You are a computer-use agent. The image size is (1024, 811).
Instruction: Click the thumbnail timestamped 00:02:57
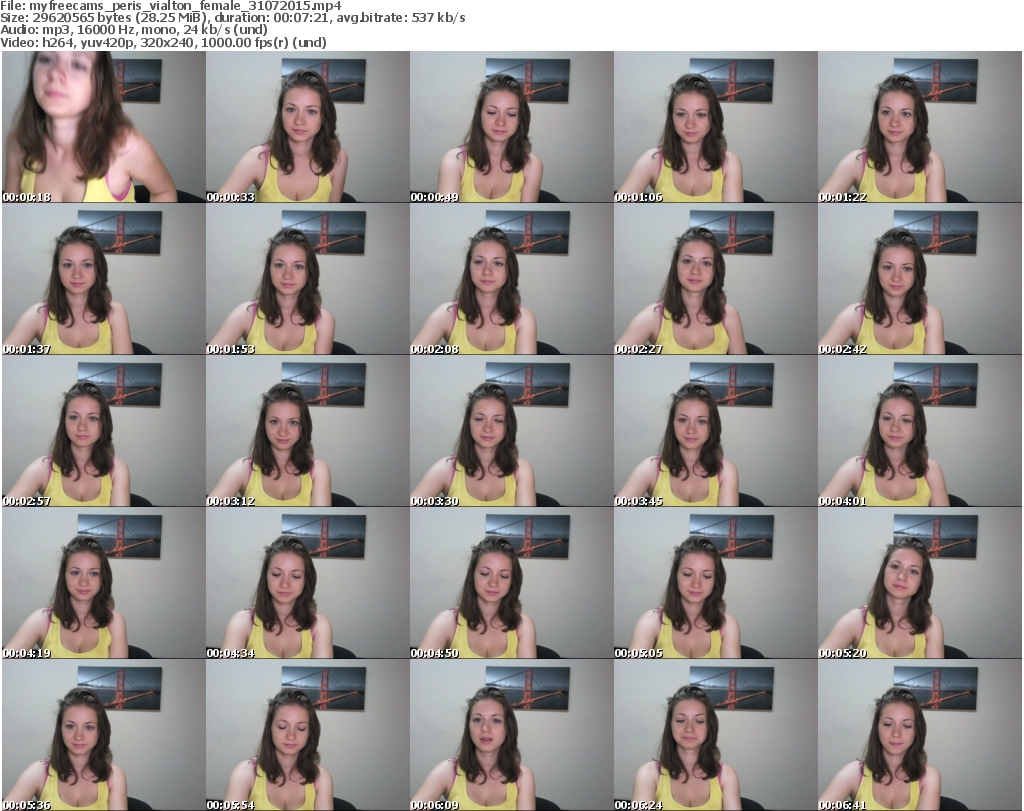click(x=104, y=431)
